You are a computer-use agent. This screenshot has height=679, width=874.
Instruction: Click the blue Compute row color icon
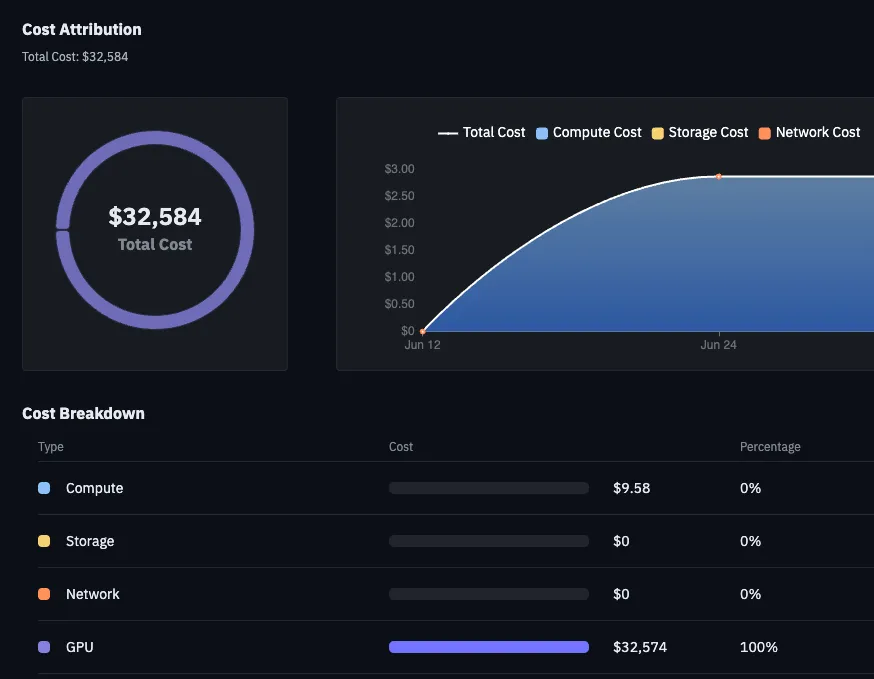point(44,488)
